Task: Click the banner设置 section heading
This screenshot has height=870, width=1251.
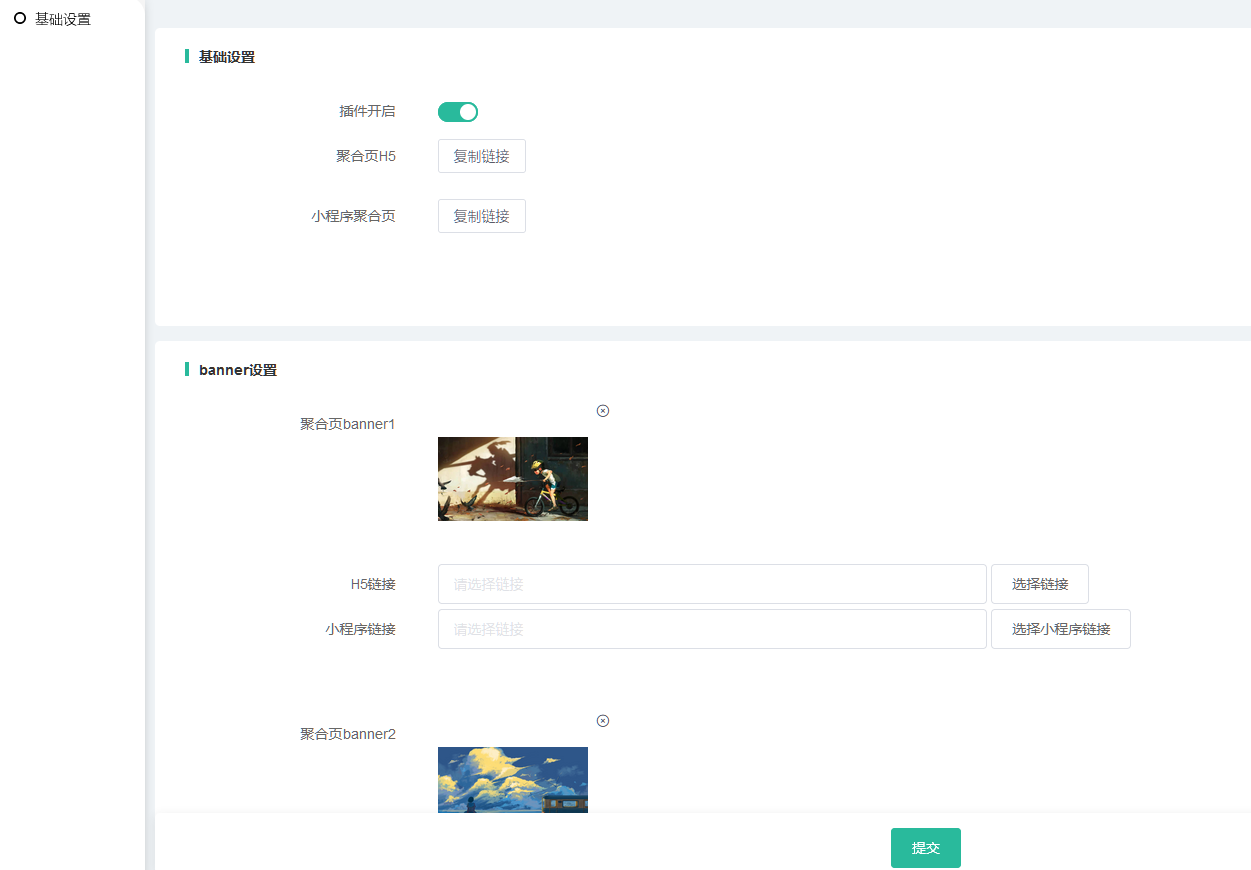Action: [238, 370]
